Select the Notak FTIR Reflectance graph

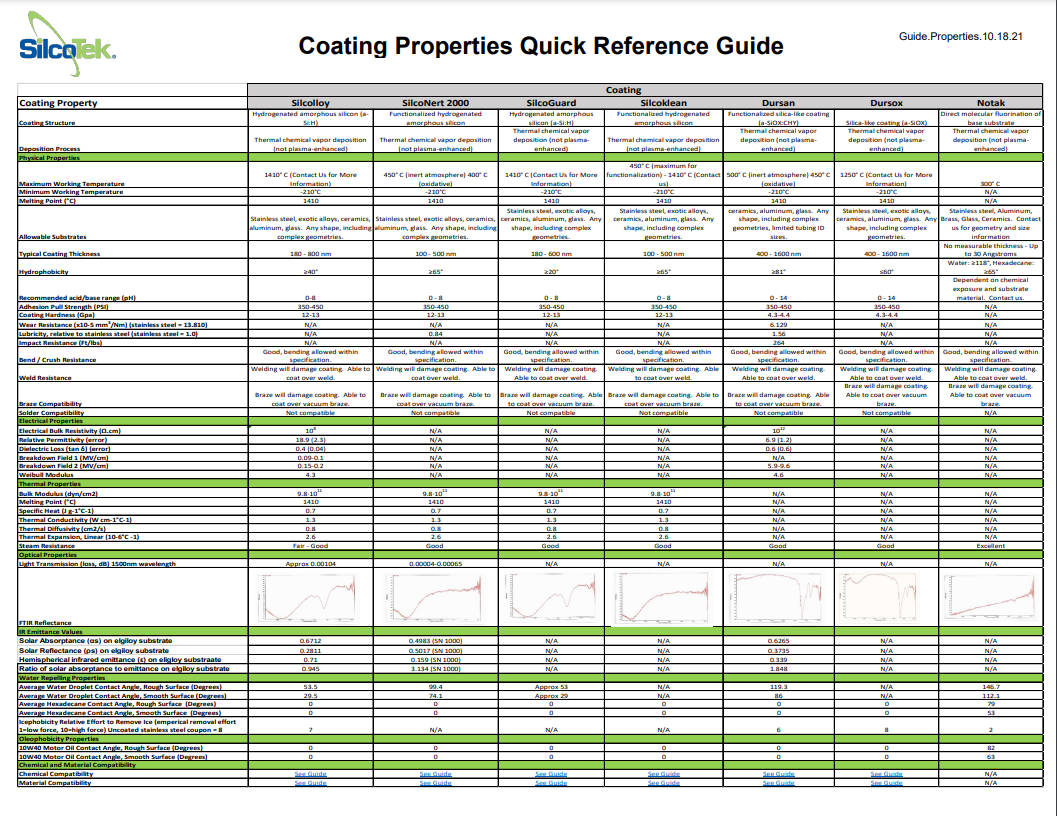[x=990, y=598]
